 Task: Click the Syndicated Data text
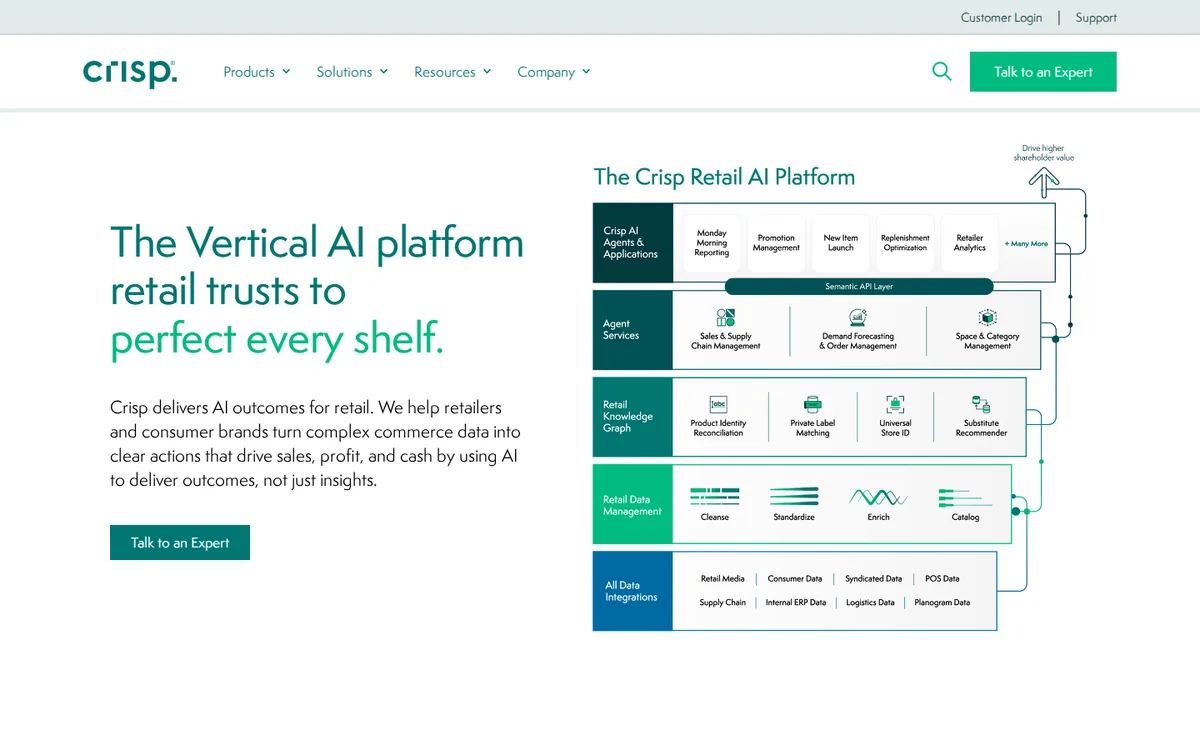873,579
